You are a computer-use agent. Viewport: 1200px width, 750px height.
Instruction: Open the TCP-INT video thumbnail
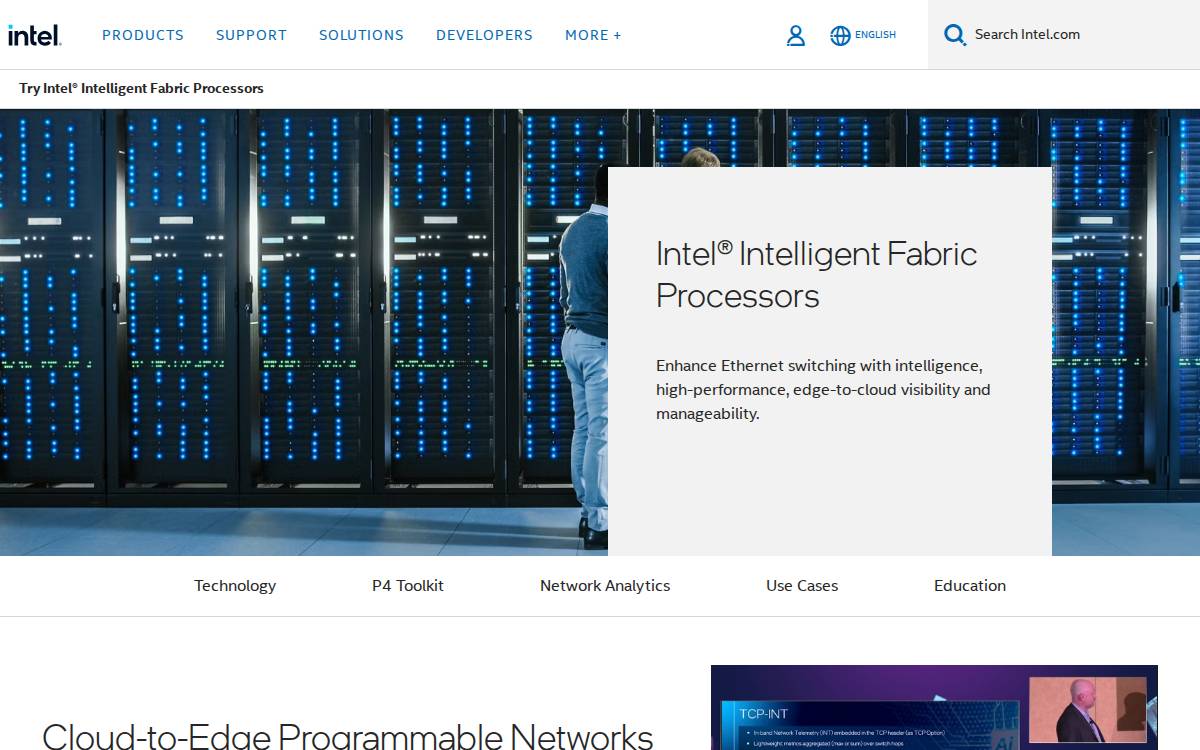[x=934, y=708]
